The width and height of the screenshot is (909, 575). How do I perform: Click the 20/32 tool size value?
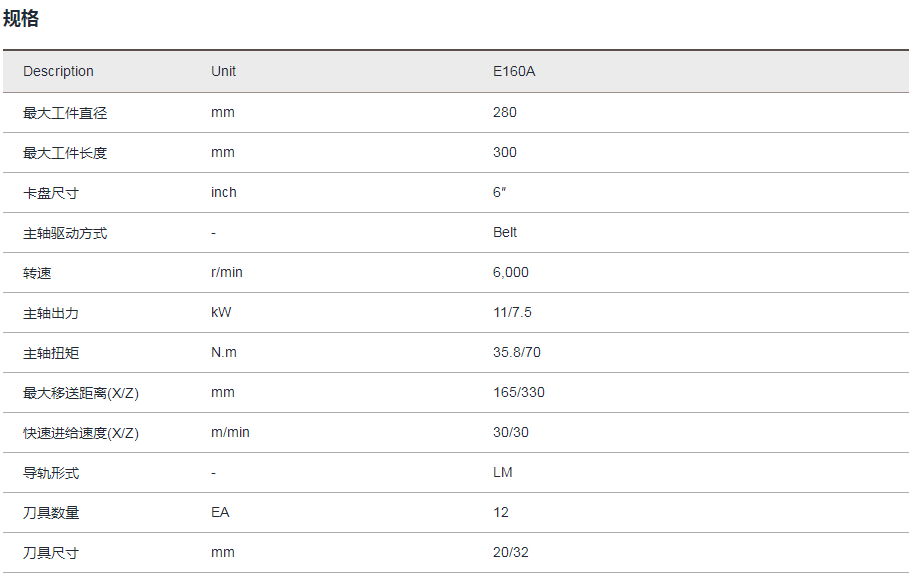click(x=511, y=552)
